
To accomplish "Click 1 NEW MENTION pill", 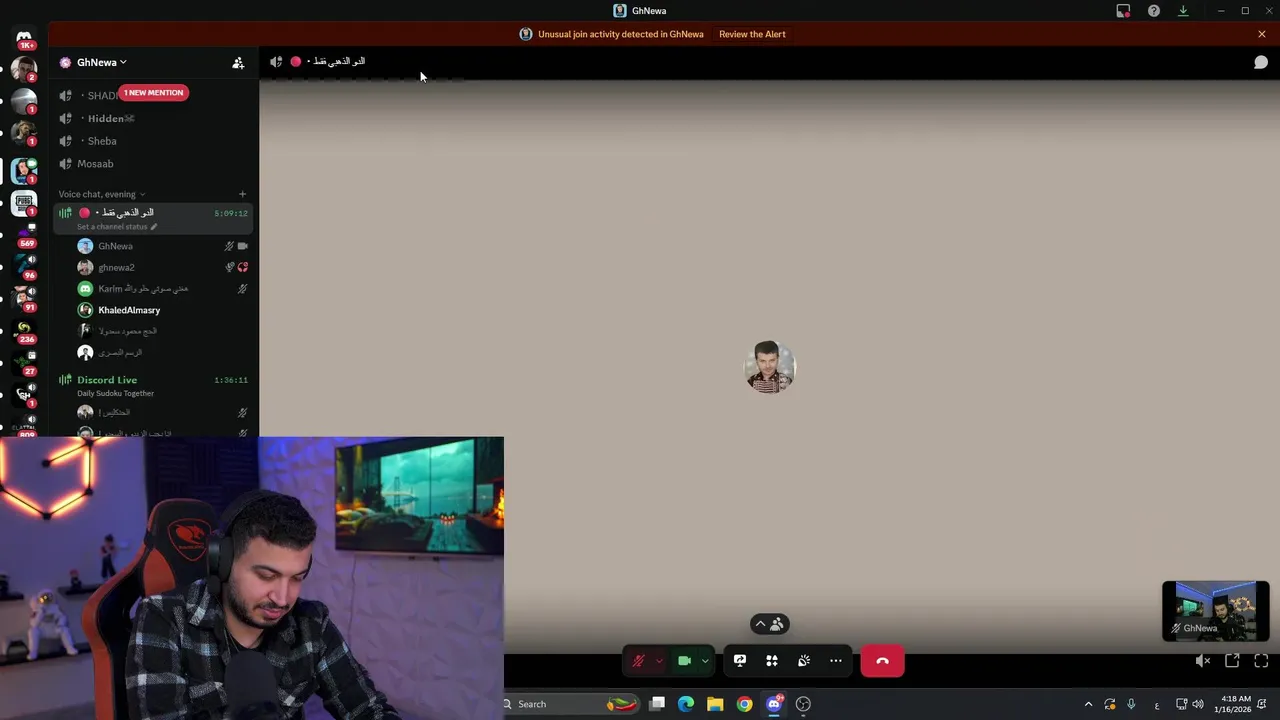I will [153, 93].
